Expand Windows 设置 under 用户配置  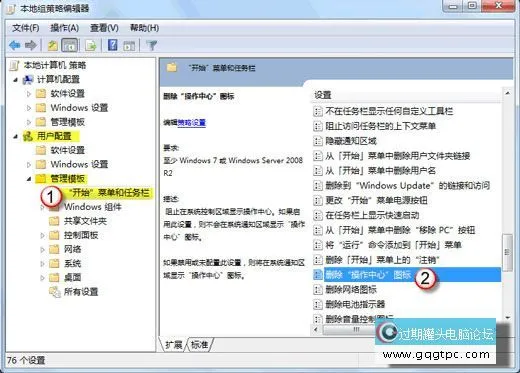click(x=29, y=165)
